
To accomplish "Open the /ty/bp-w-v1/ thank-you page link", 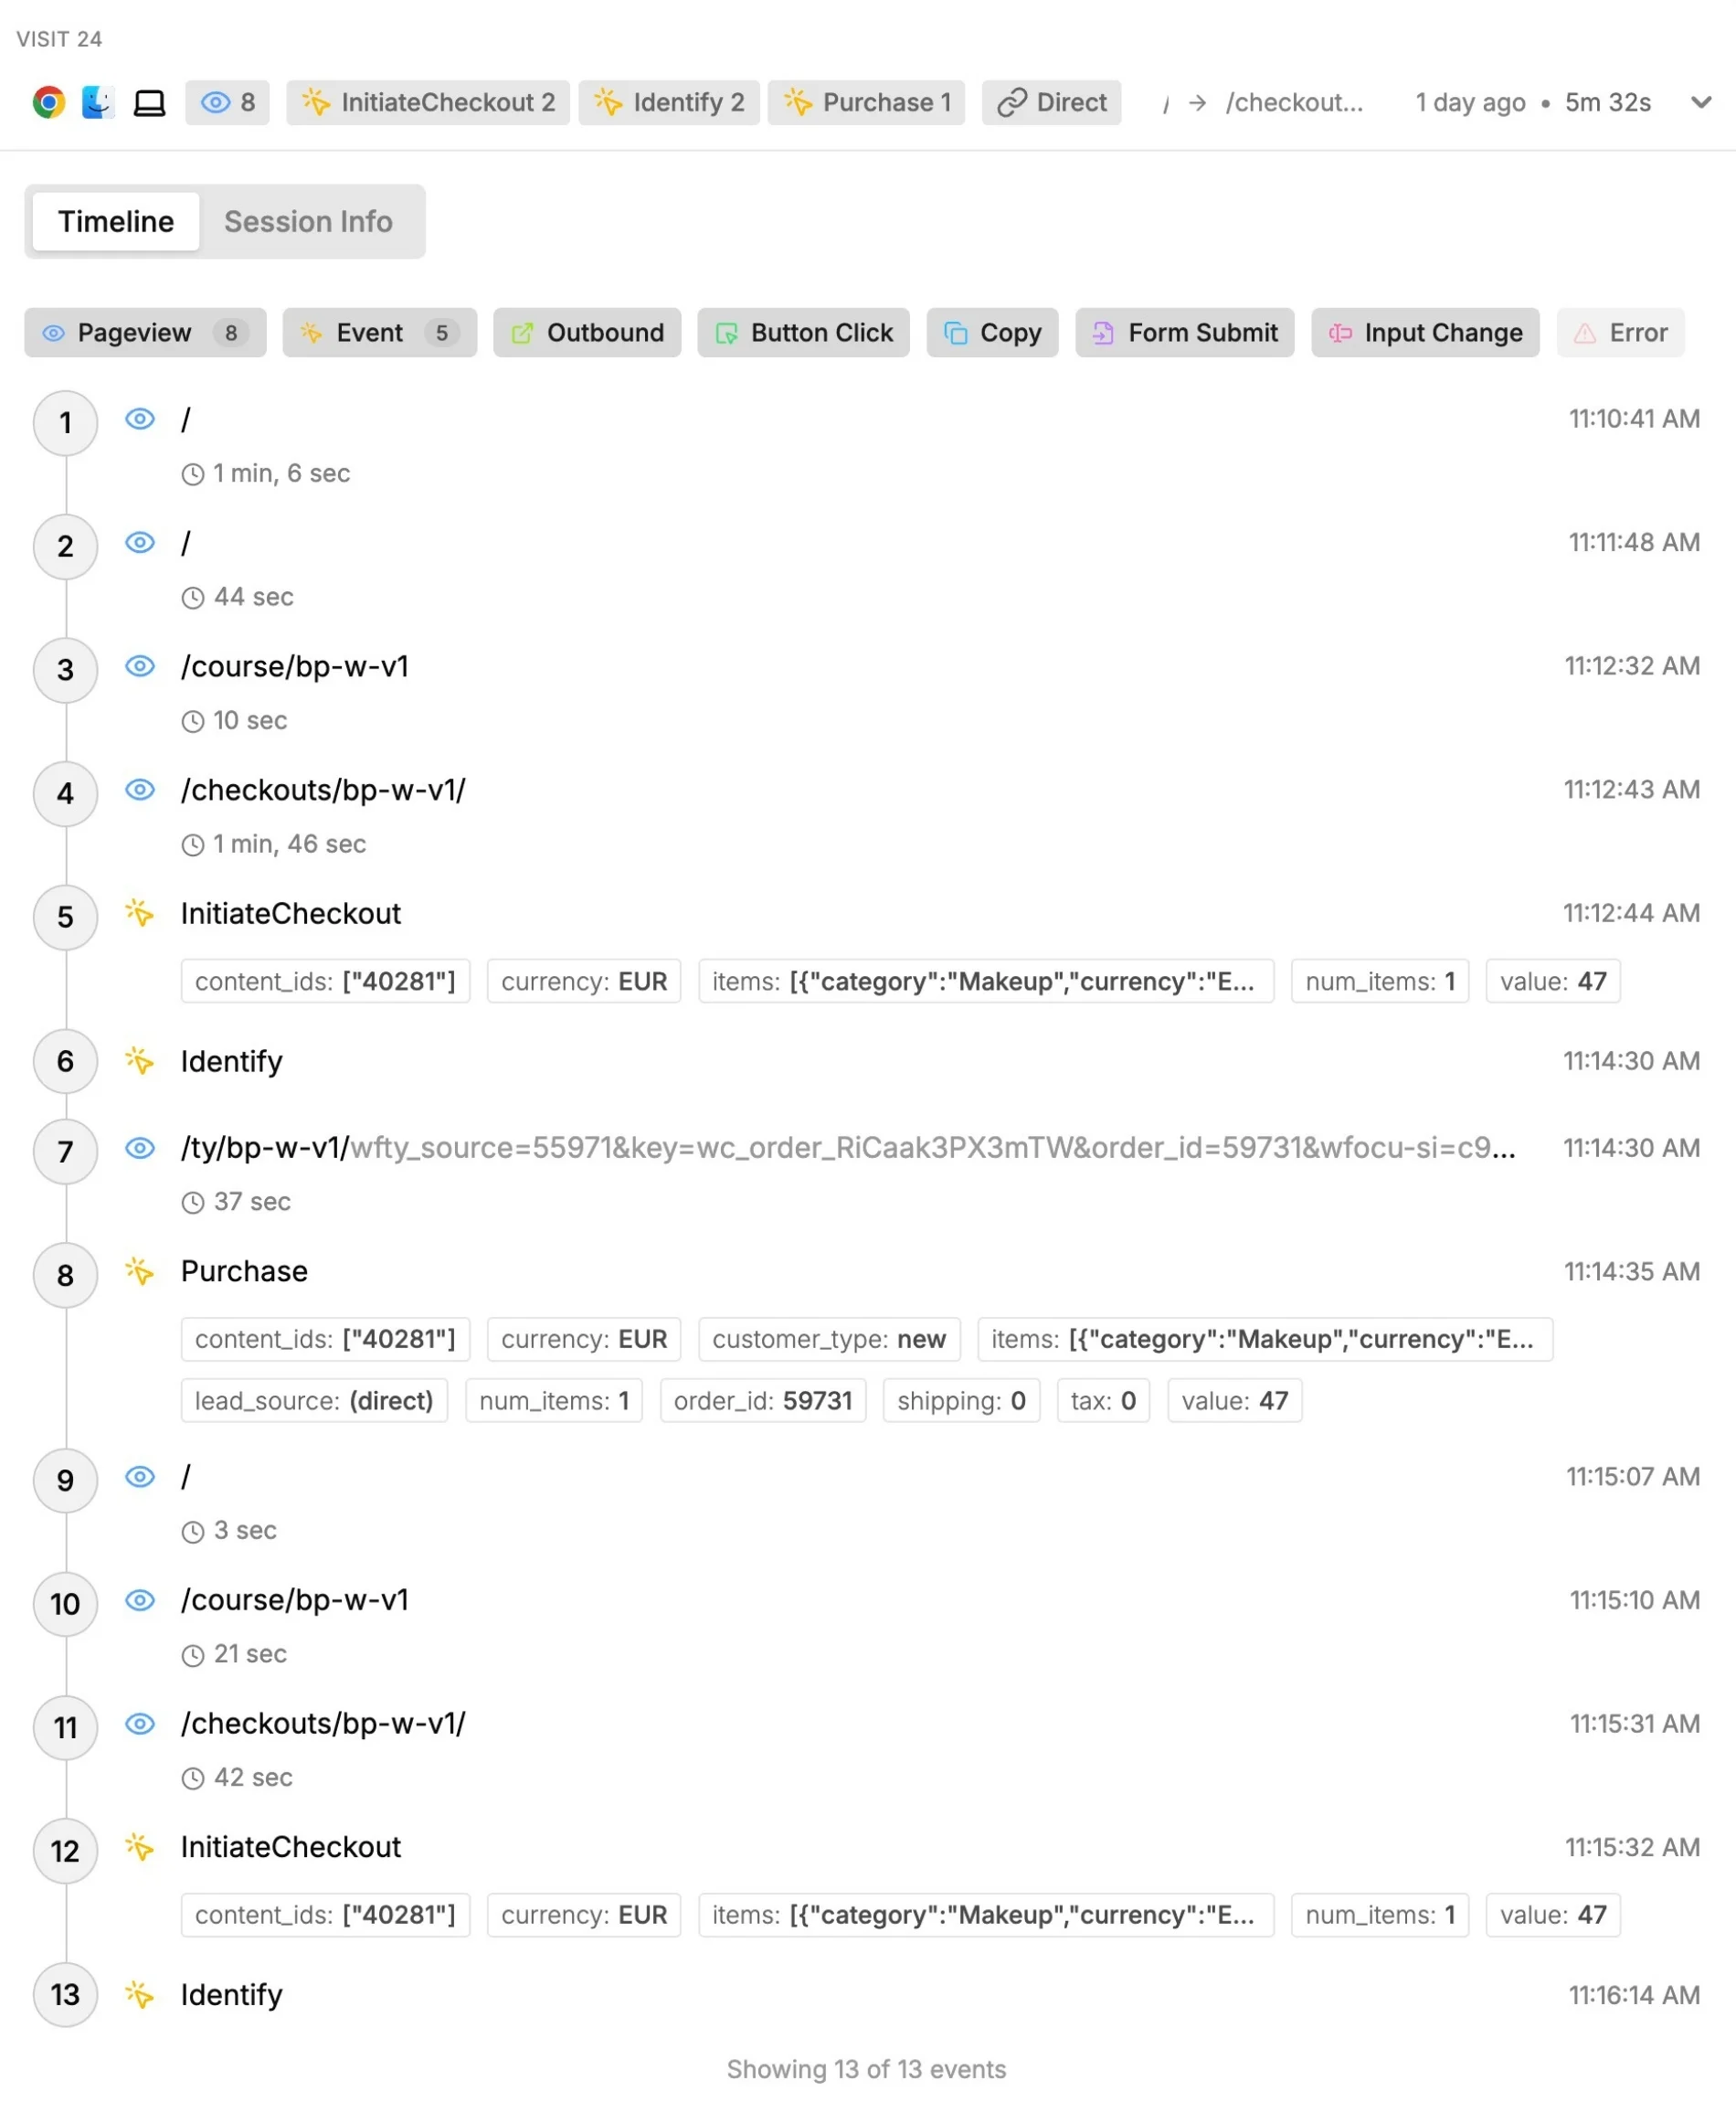I will coord(848,1147).
